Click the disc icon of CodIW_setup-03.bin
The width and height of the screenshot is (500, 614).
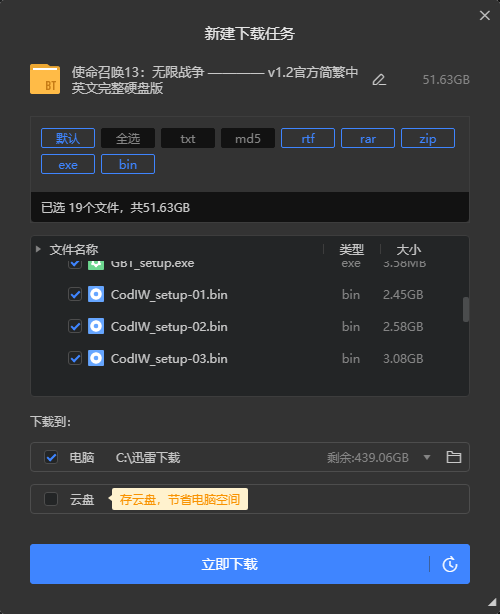click(96, 358)
